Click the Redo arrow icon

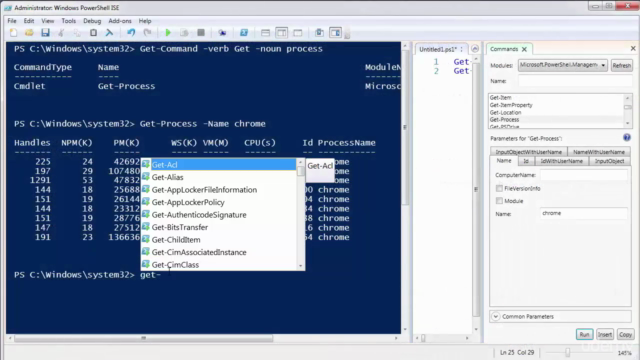pos(147,33)
